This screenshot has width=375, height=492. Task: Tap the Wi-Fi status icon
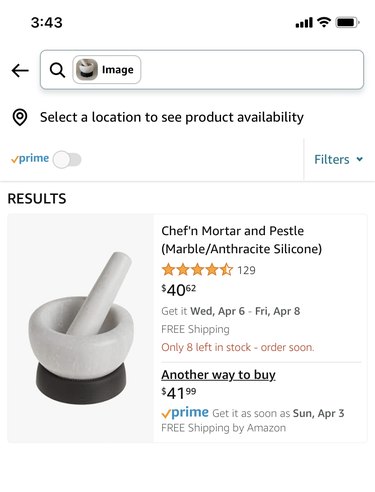coord(324,22)
